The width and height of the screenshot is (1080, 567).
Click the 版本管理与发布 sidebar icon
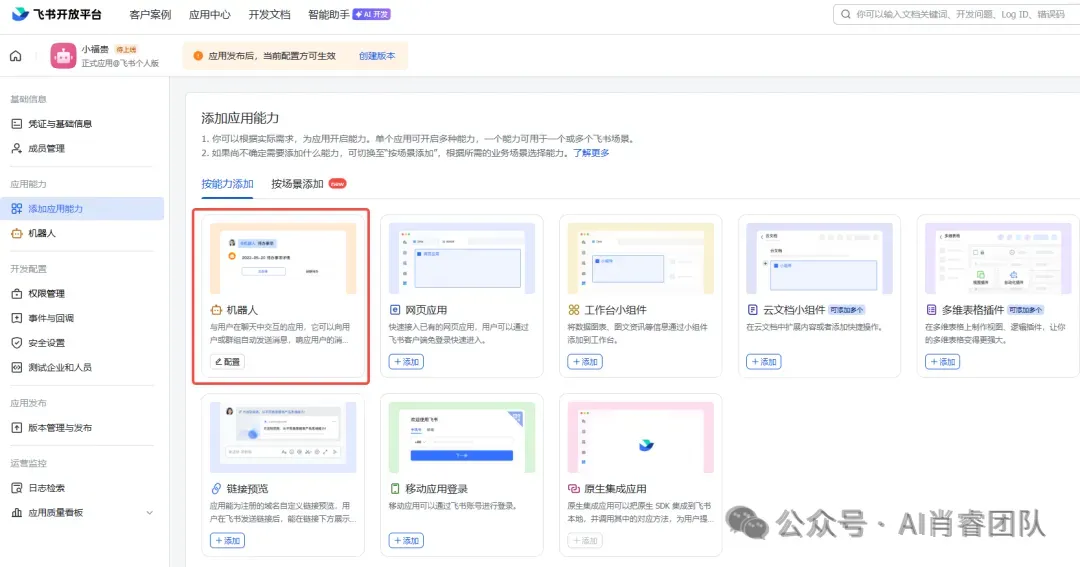[x=17, y=428]
